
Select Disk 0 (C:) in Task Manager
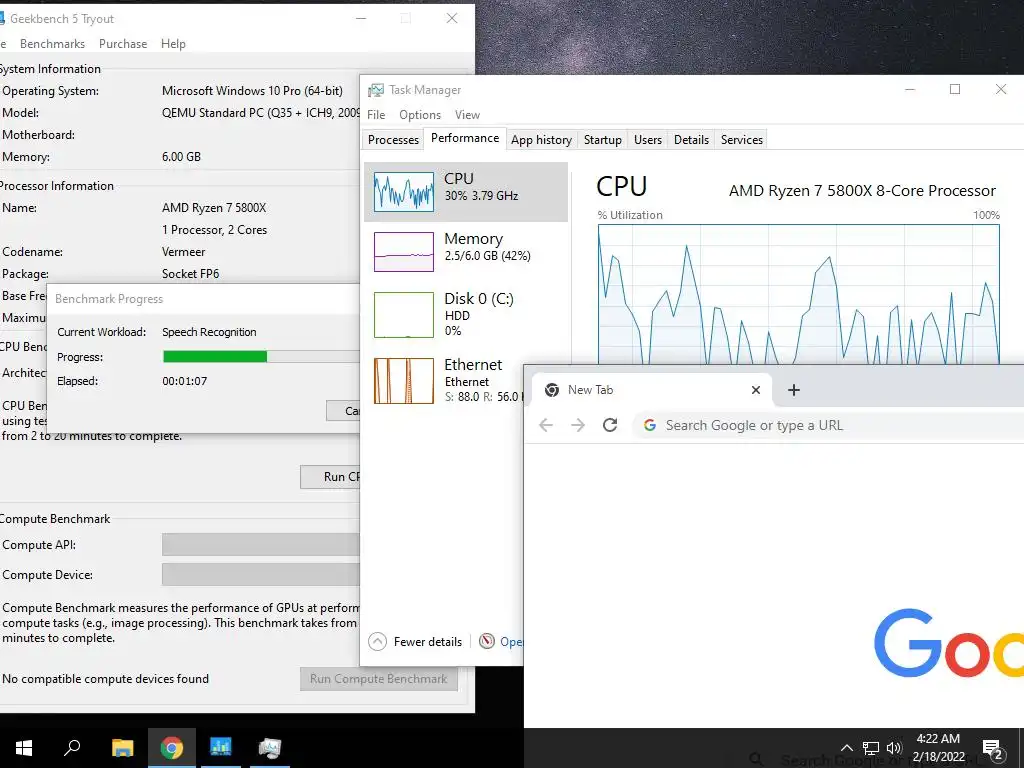(x=466, y=314)
